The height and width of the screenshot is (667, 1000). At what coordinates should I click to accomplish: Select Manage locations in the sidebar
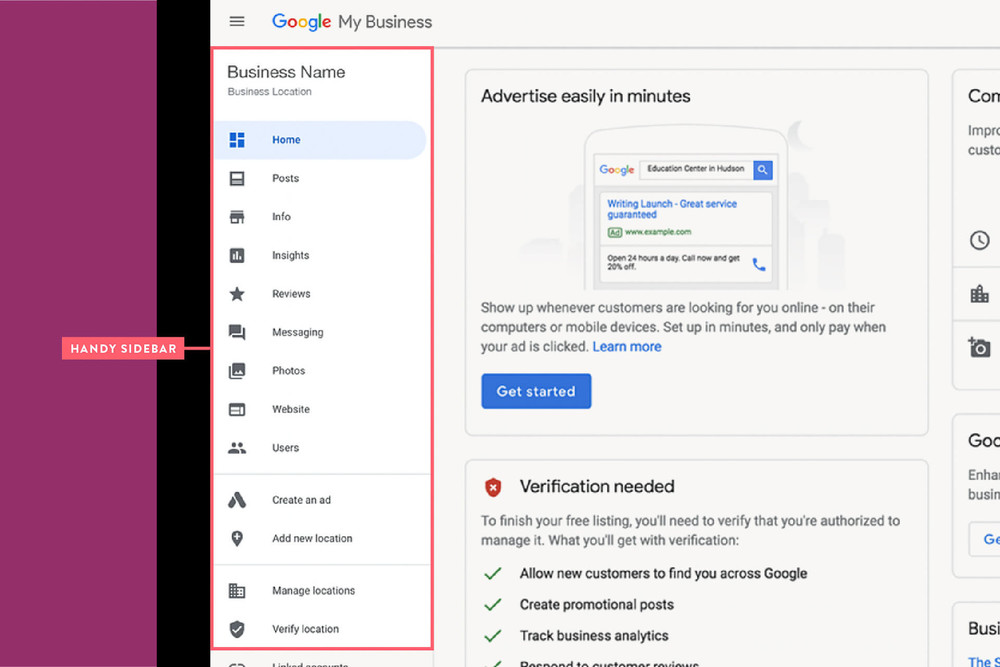point(320,590)
